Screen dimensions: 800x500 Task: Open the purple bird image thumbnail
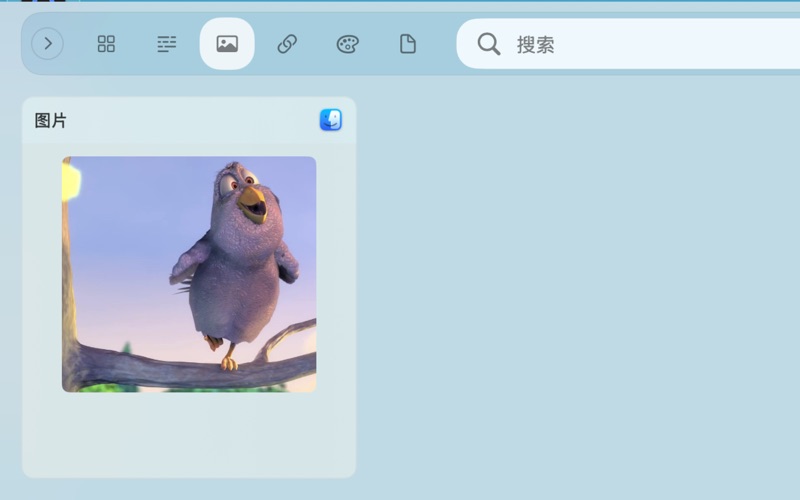click(x=189, y=274)
